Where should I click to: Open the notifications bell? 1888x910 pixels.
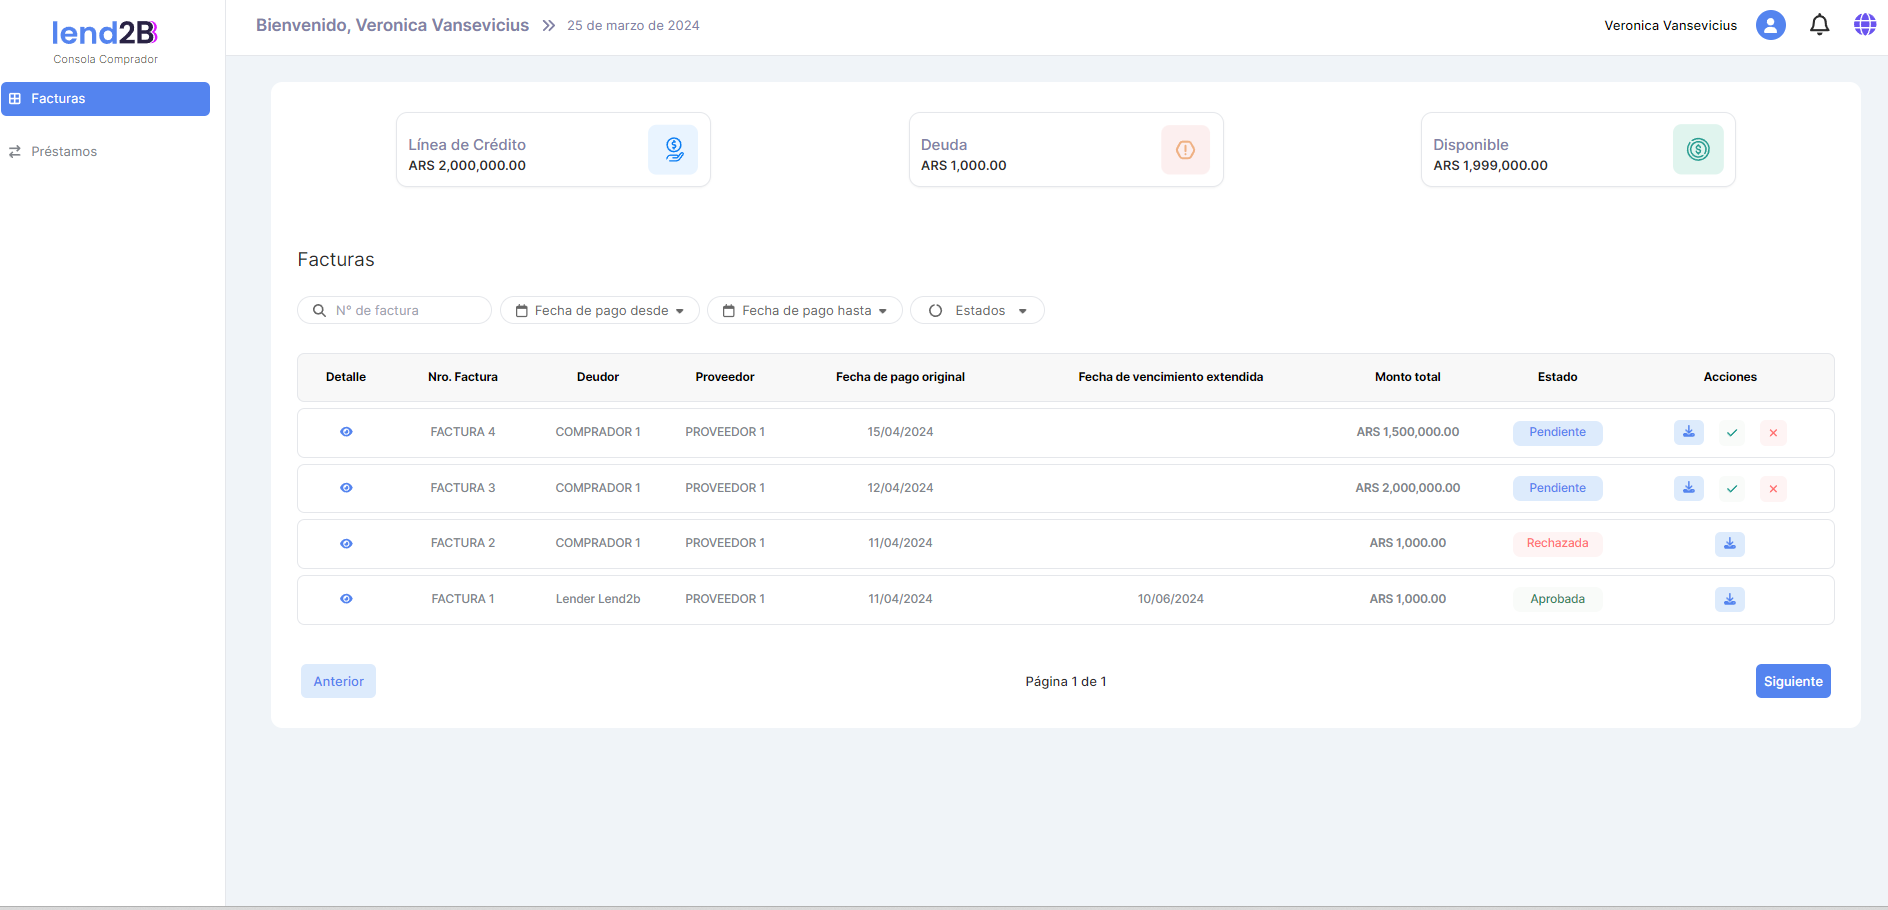[1819, 25]
